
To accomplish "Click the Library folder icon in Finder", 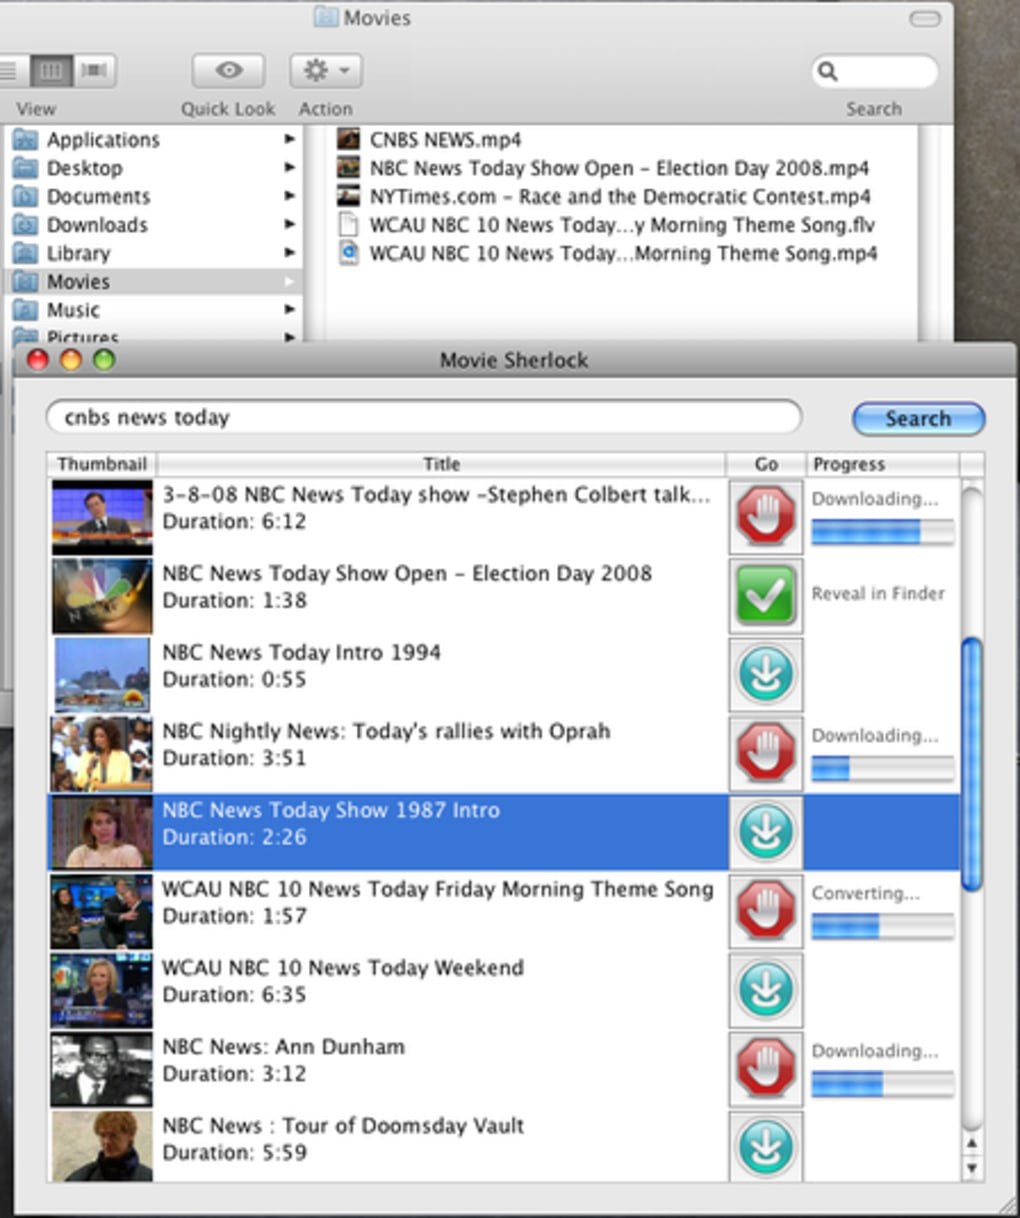I will pos(25,254).
